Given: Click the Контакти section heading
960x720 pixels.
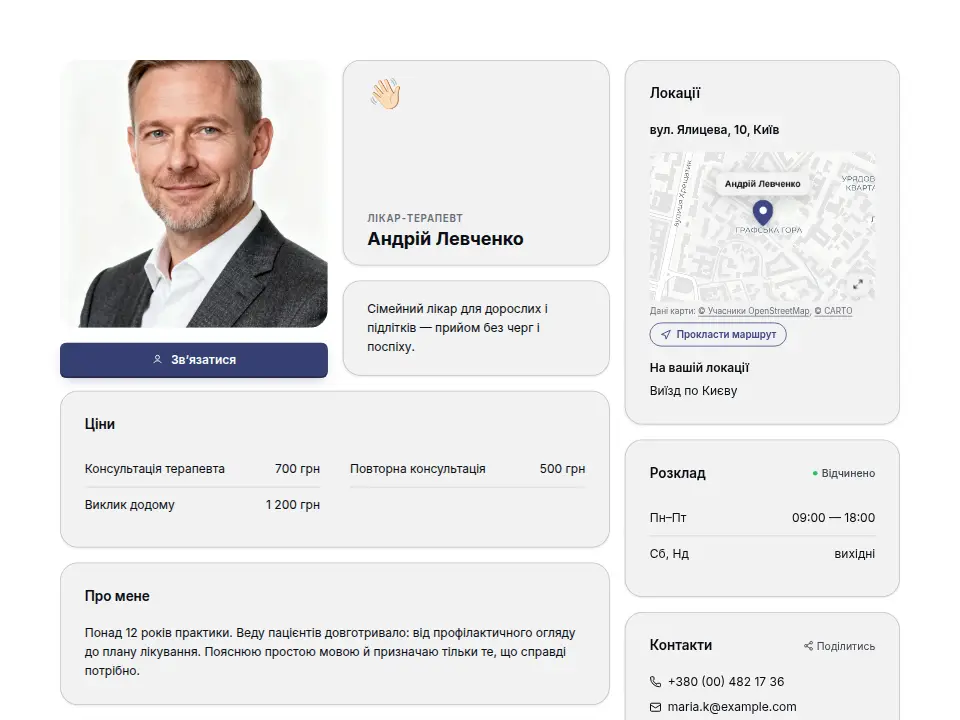Looking at the screenshot, I should coord(681,645).
